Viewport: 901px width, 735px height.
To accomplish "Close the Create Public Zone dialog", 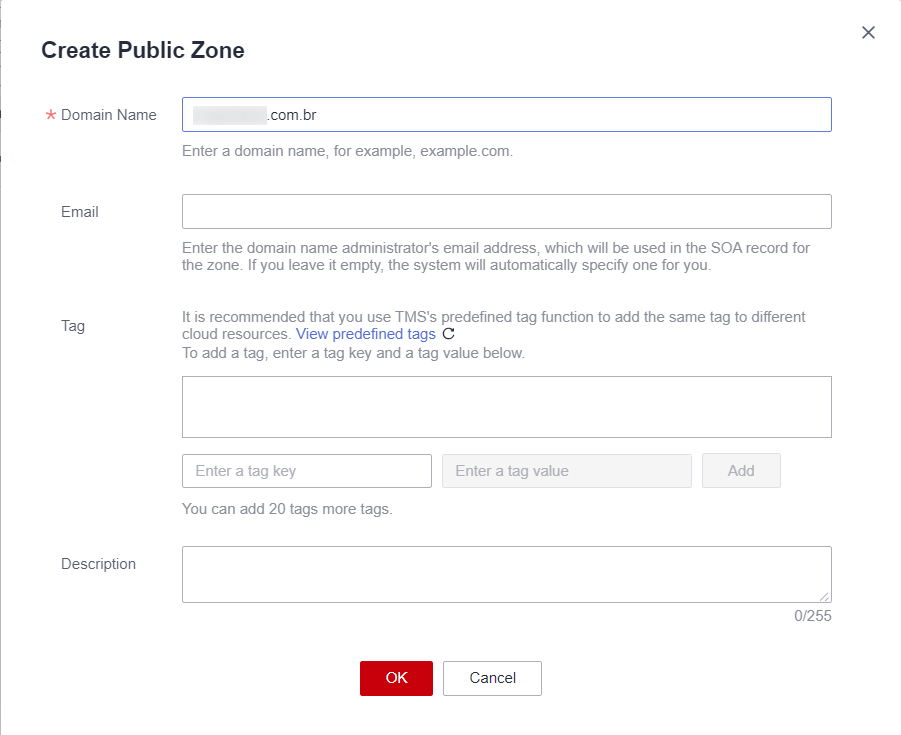I will [x=868, y=33].
